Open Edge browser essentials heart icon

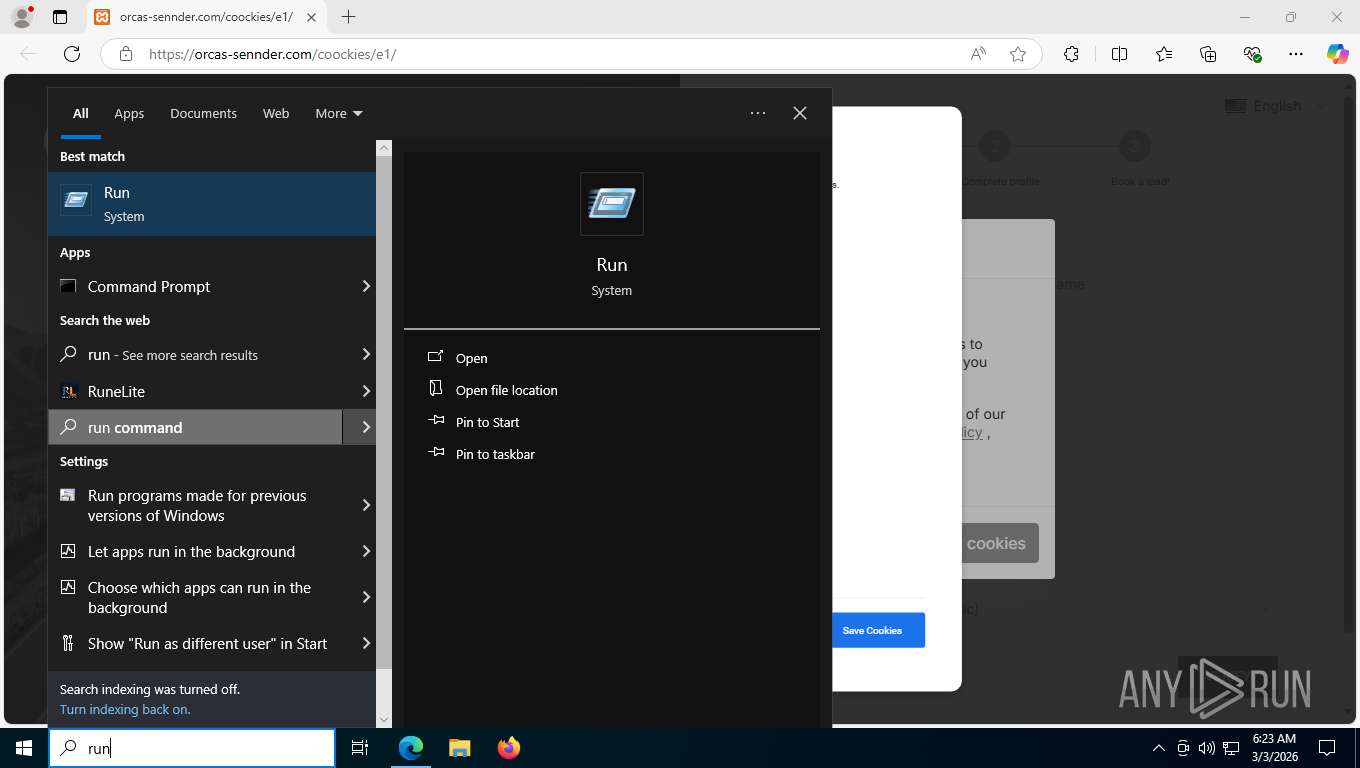1252,54
